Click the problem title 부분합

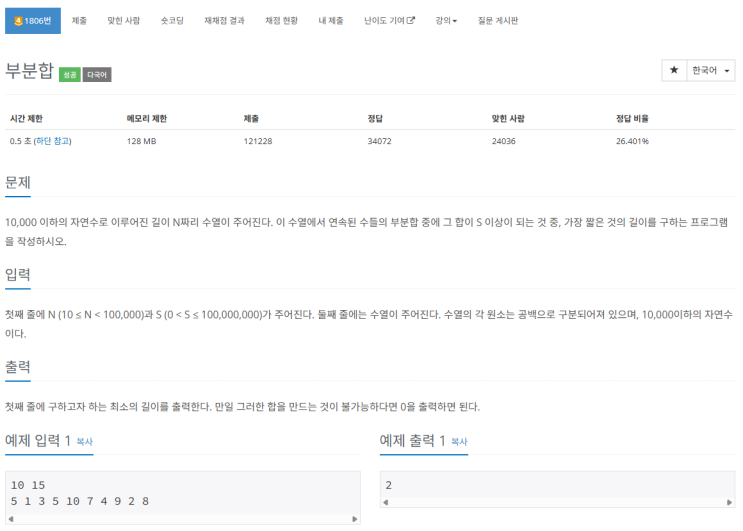(29, 71)
